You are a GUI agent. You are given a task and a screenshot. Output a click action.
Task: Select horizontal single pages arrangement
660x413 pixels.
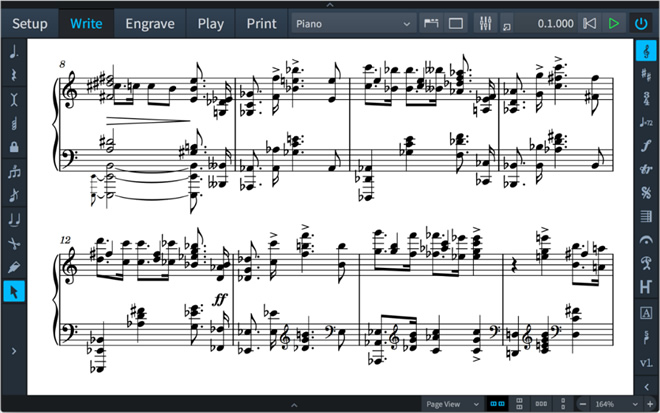coord(541,404)
